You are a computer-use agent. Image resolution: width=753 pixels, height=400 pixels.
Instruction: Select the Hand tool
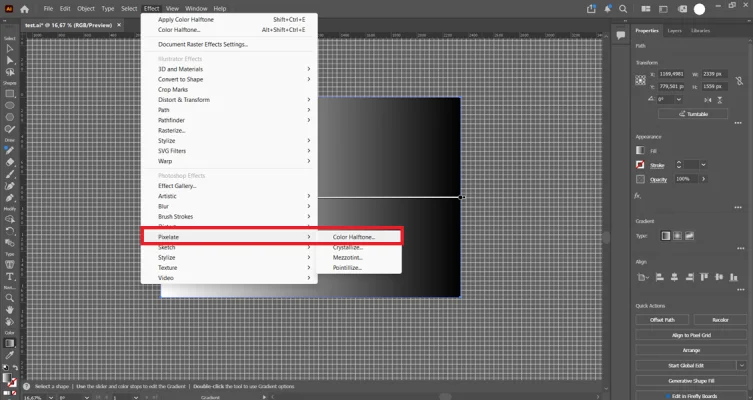[10, 310]
